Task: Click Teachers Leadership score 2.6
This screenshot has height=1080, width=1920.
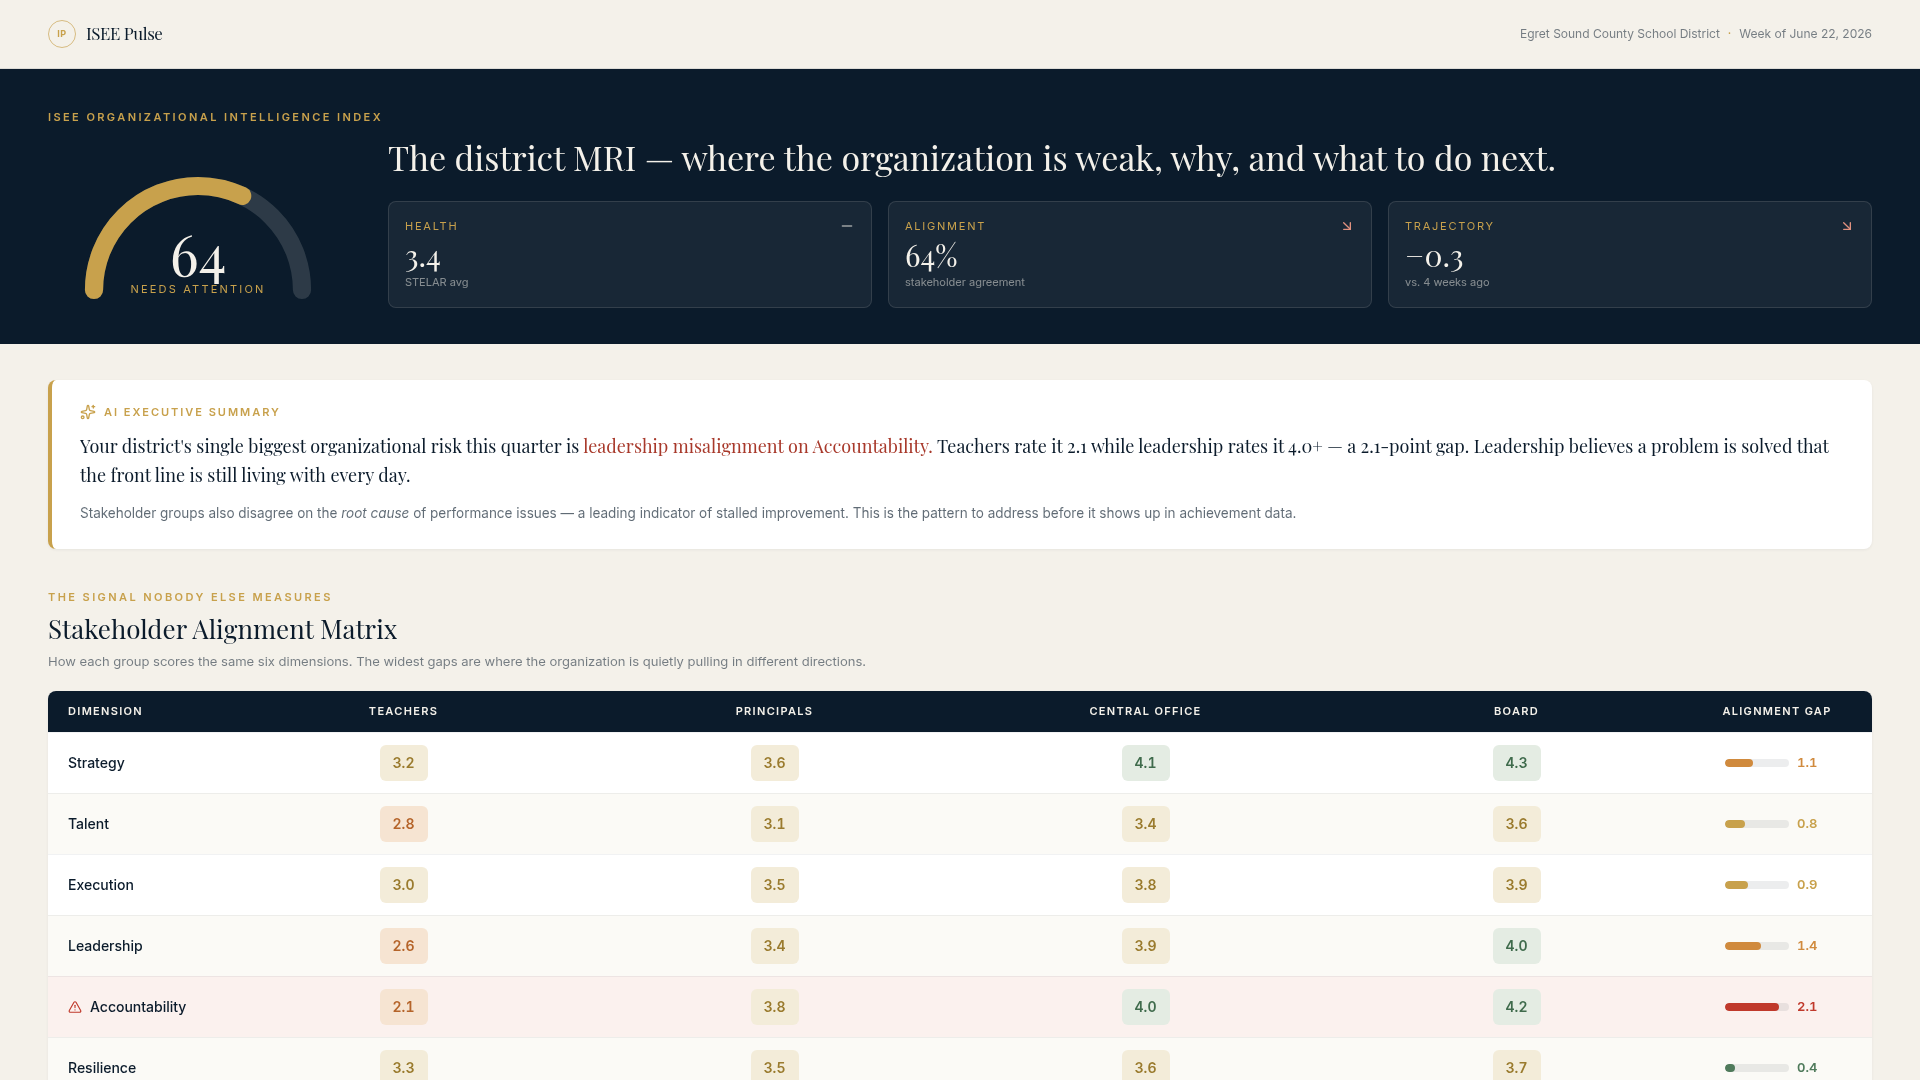Action: (403, 946)
